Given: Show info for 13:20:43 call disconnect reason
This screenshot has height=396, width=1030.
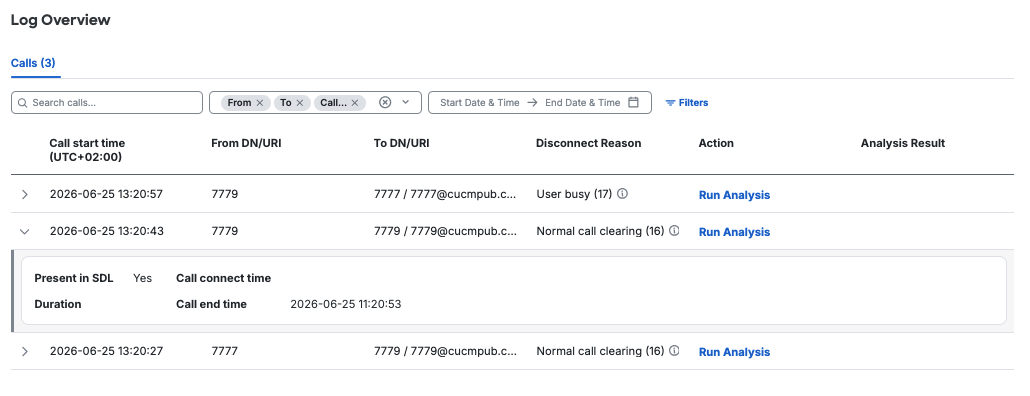Looking at the screenshot, I should tap(674, 231).
